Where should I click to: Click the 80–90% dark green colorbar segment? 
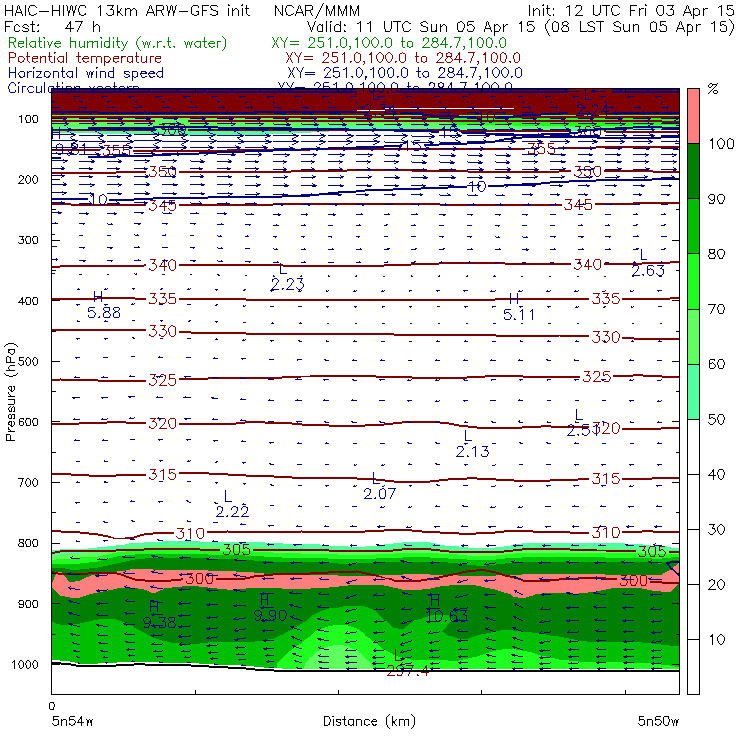point(693,226)
